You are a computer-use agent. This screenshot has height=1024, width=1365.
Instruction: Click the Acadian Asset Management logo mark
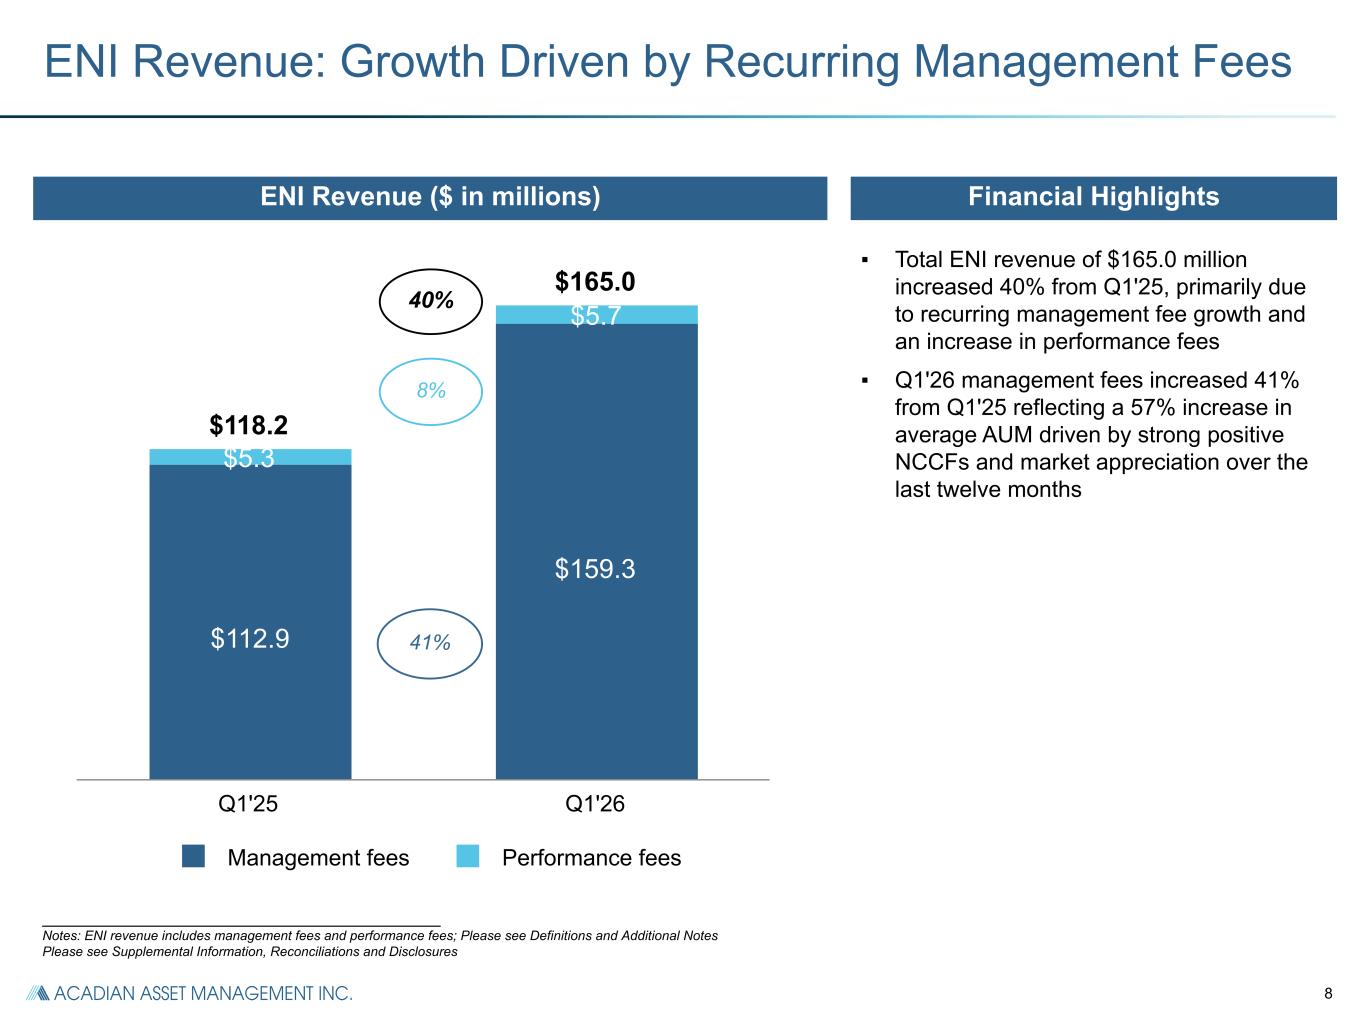[37, 993]
